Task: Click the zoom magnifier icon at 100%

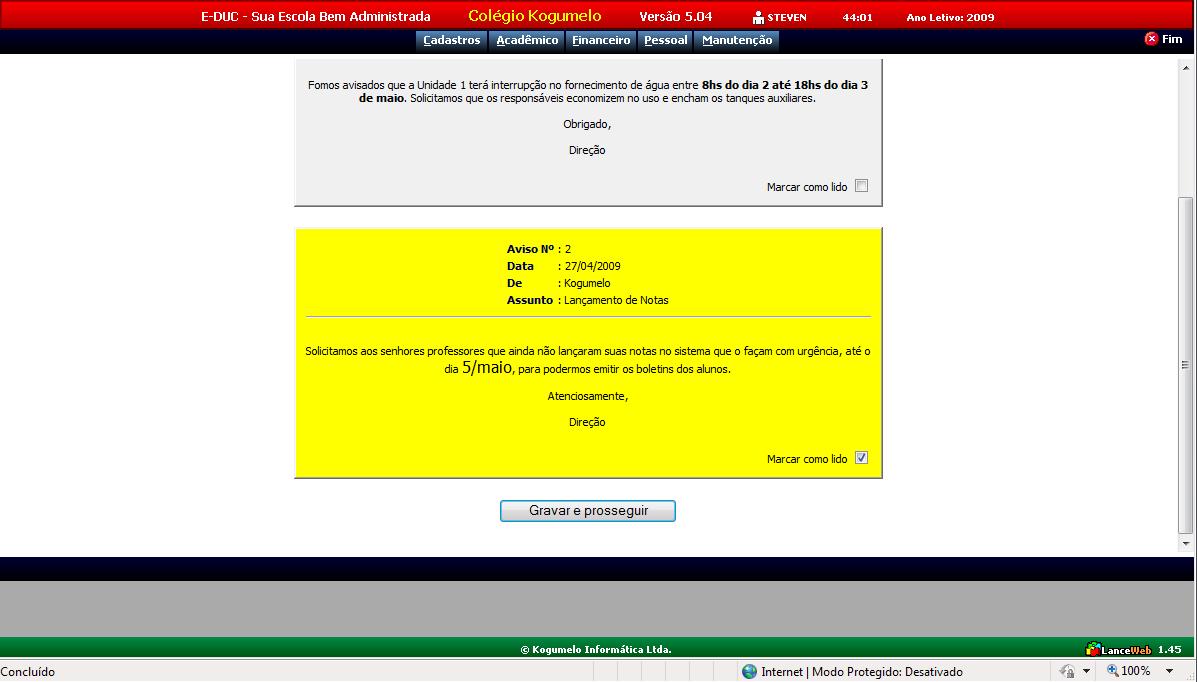Action: (x=1112, y=671)
